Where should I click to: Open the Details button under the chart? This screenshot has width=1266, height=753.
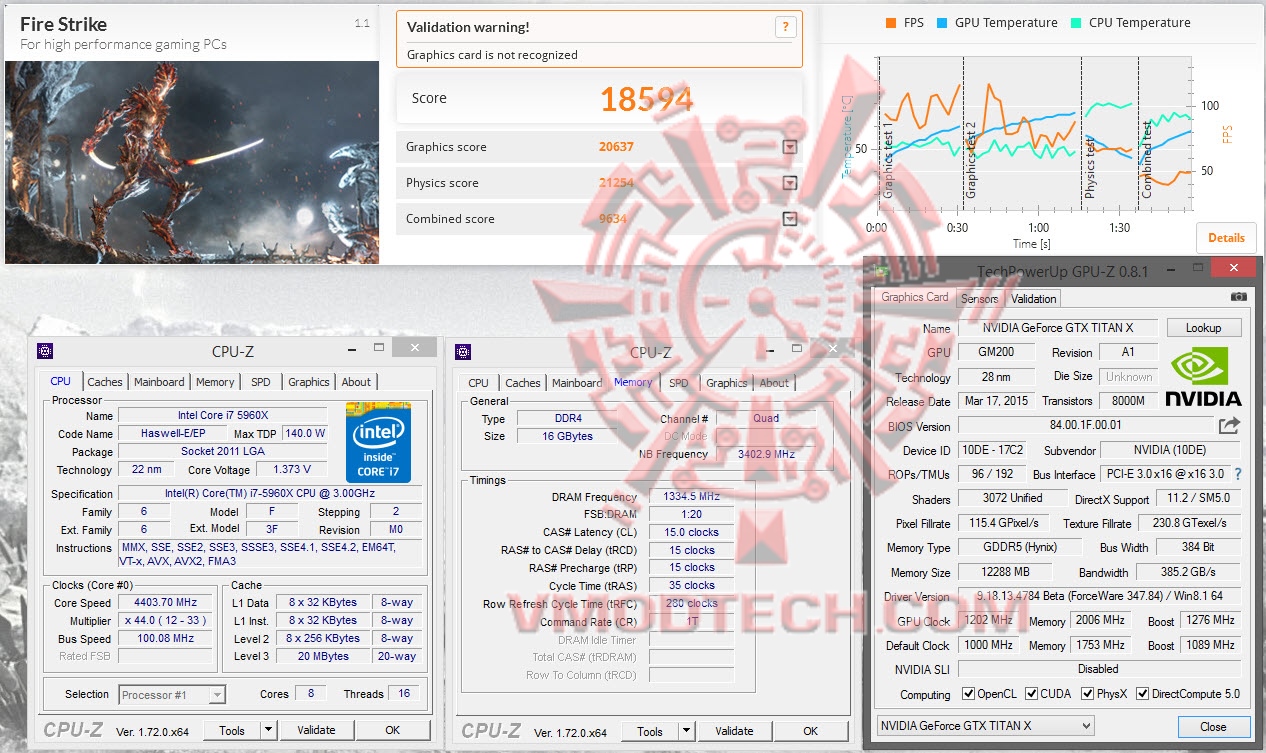(1226, 237)
